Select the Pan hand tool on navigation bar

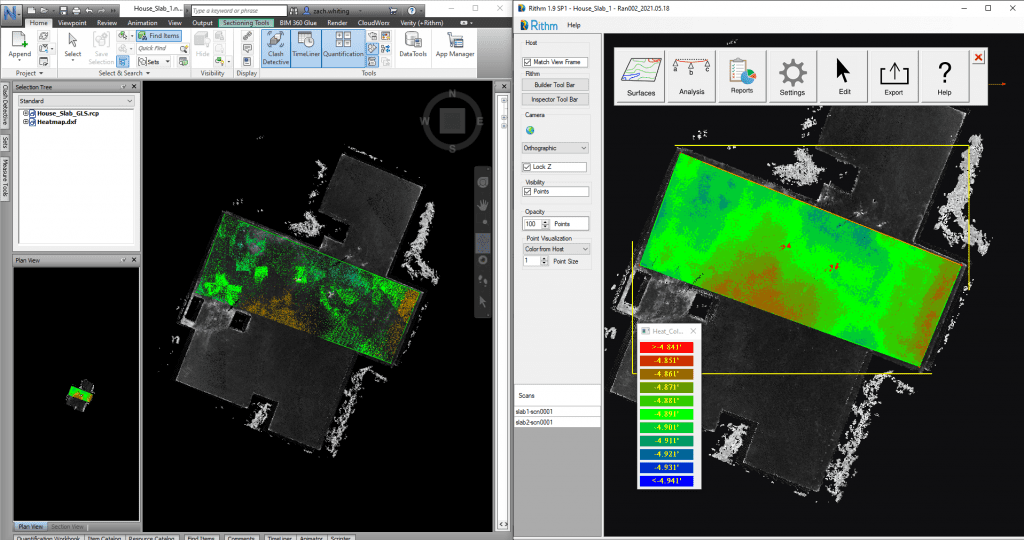coord(483,205)
